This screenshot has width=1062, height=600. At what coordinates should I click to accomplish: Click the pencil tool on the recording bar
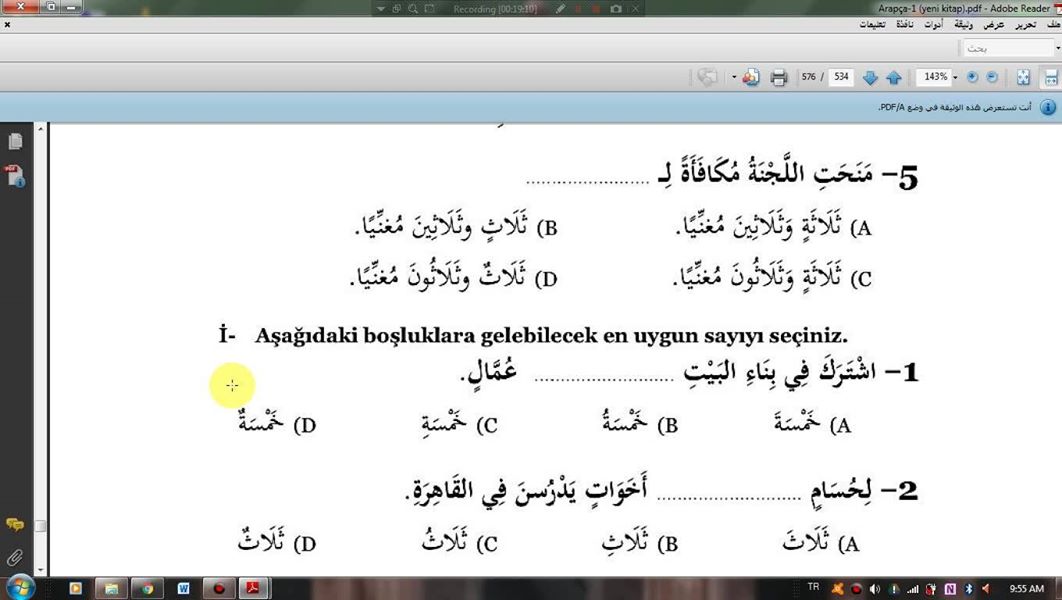(x=561, y=9)
